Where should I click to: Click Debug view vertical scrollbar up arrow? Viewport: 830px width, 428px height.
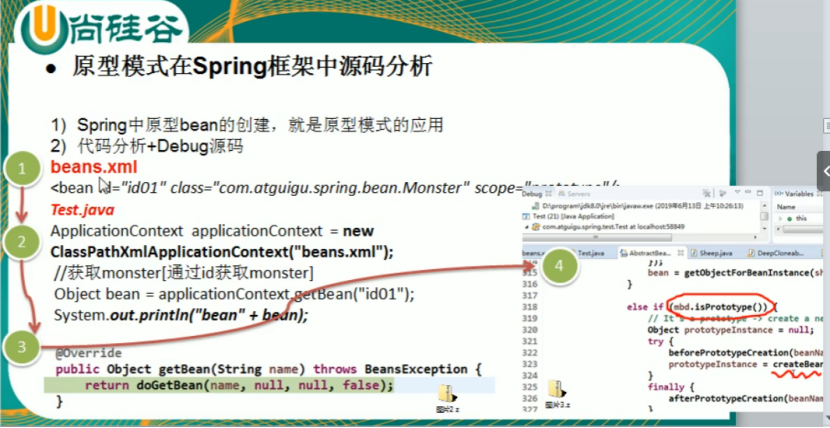tap(764, 205)
